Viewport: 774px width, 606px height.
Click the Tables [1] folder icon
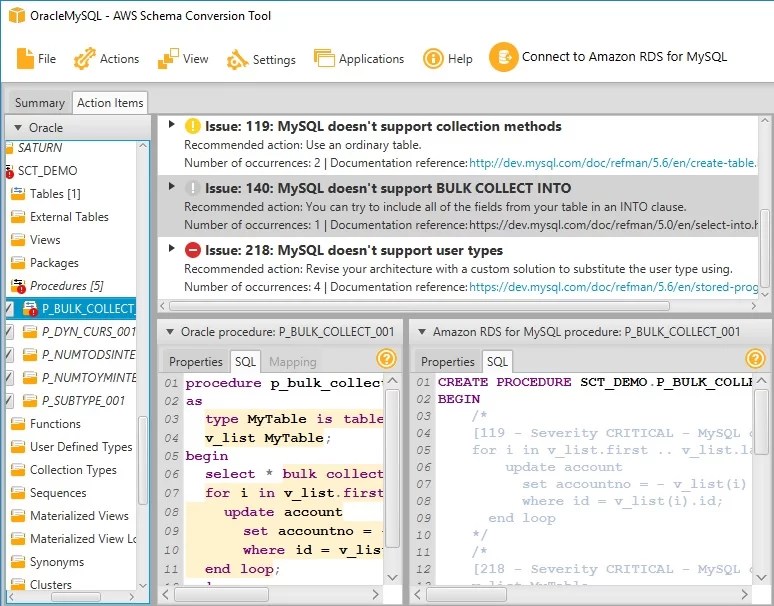[x=18, y=193]
